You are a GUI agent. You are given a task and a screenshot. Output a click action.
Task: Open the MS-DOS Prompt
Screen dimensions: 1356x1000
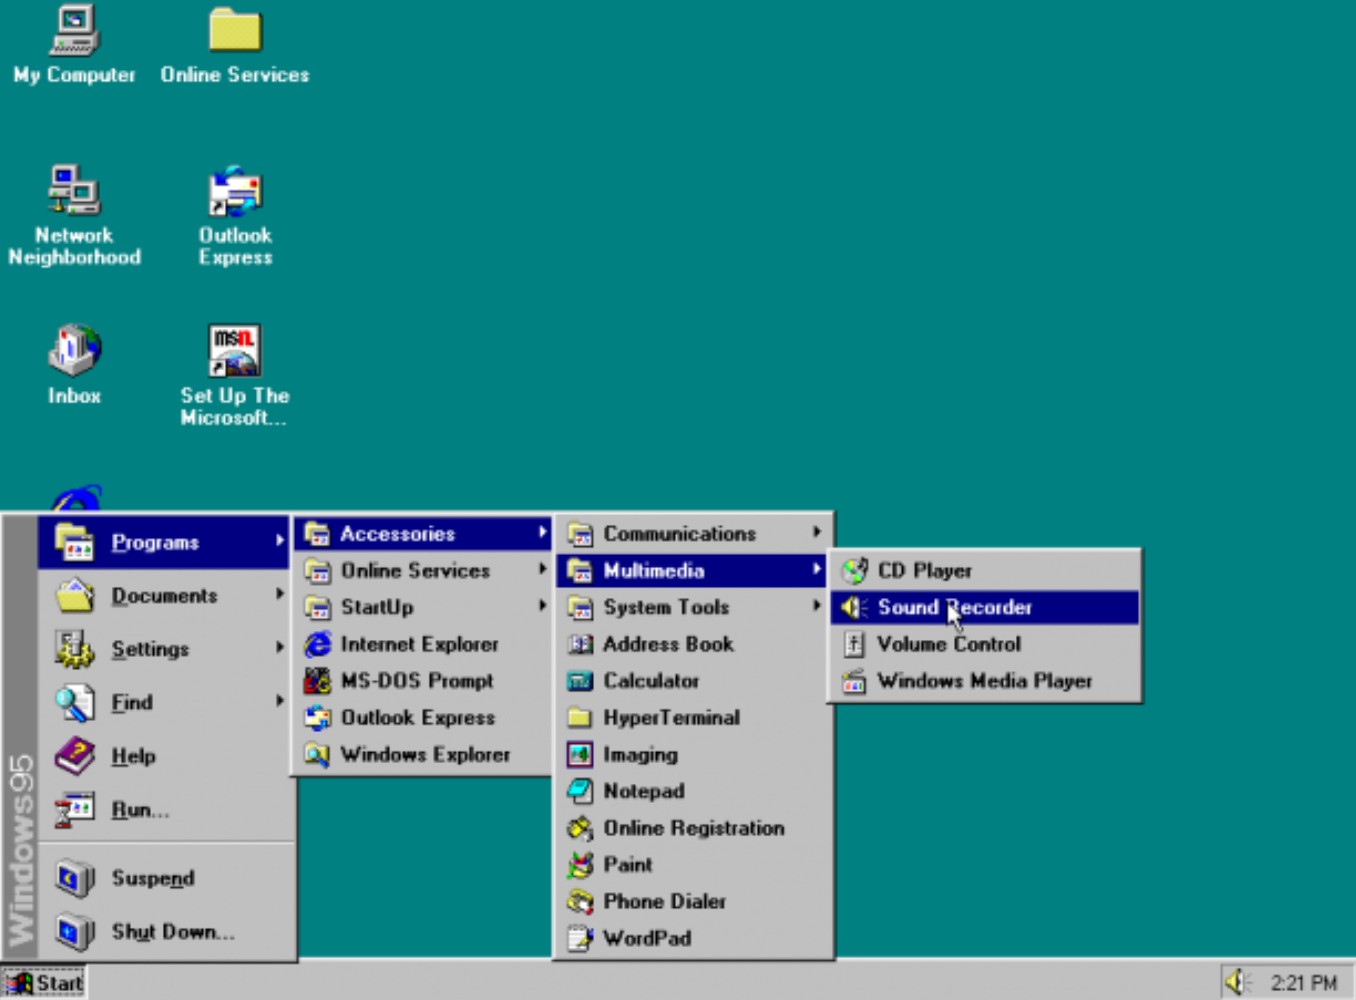coord(418,681)
